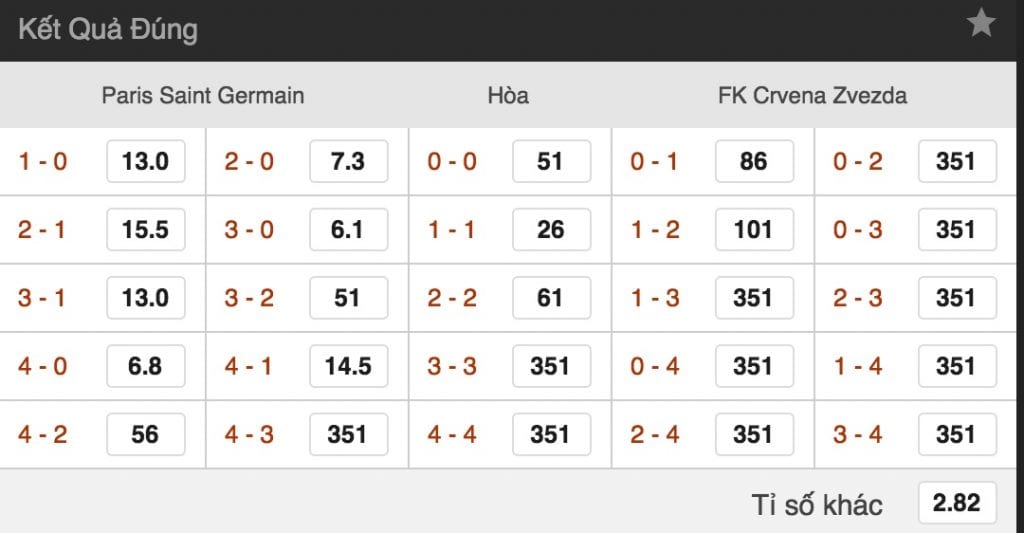This screenshot has width=1024, height=533.
Task: Pick 1 - 2 odds 101
Action: tap(753, 229)
